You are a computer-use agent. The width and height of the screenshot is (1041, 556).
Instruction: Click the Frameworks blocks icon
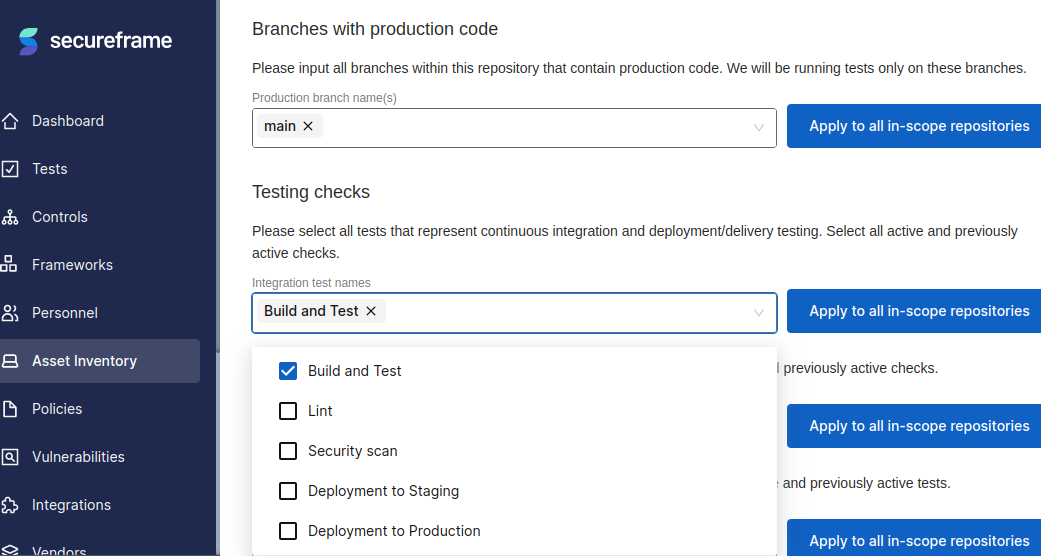tap(9, 265)
